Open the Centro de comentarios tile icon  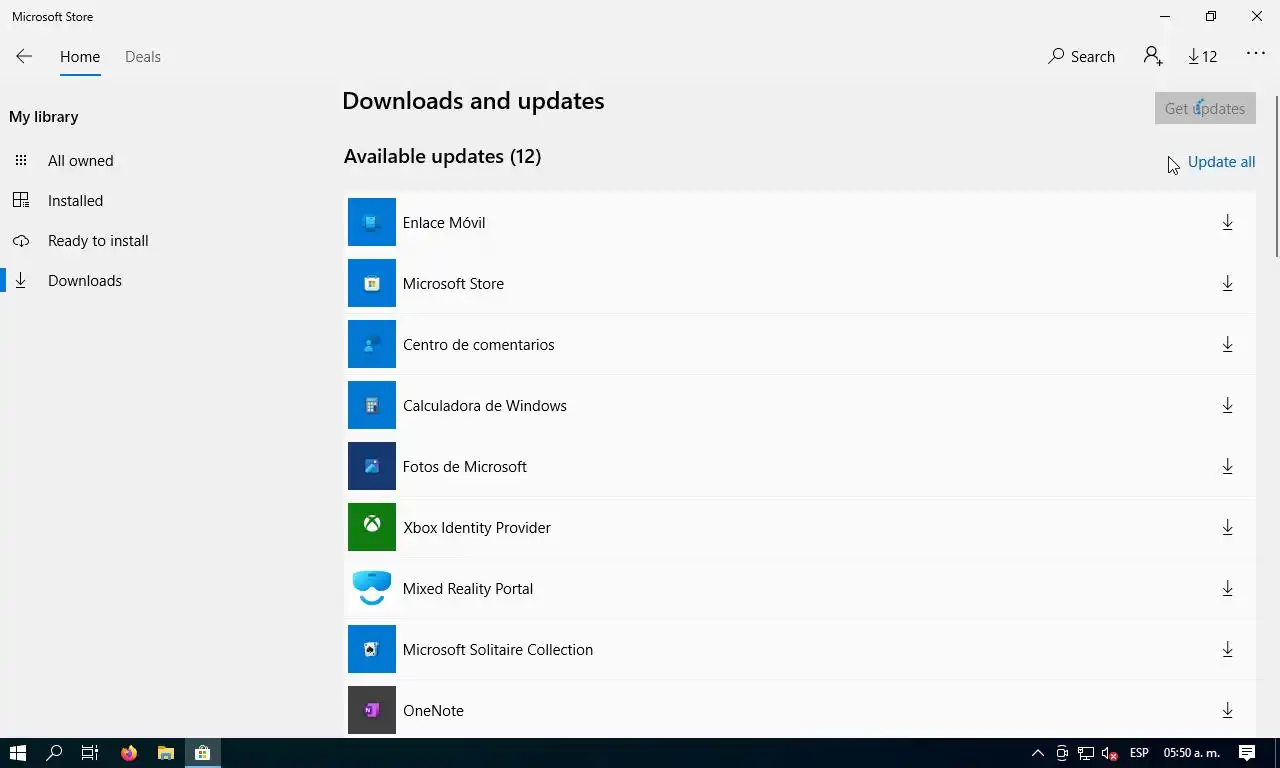(x=372, y=344)
